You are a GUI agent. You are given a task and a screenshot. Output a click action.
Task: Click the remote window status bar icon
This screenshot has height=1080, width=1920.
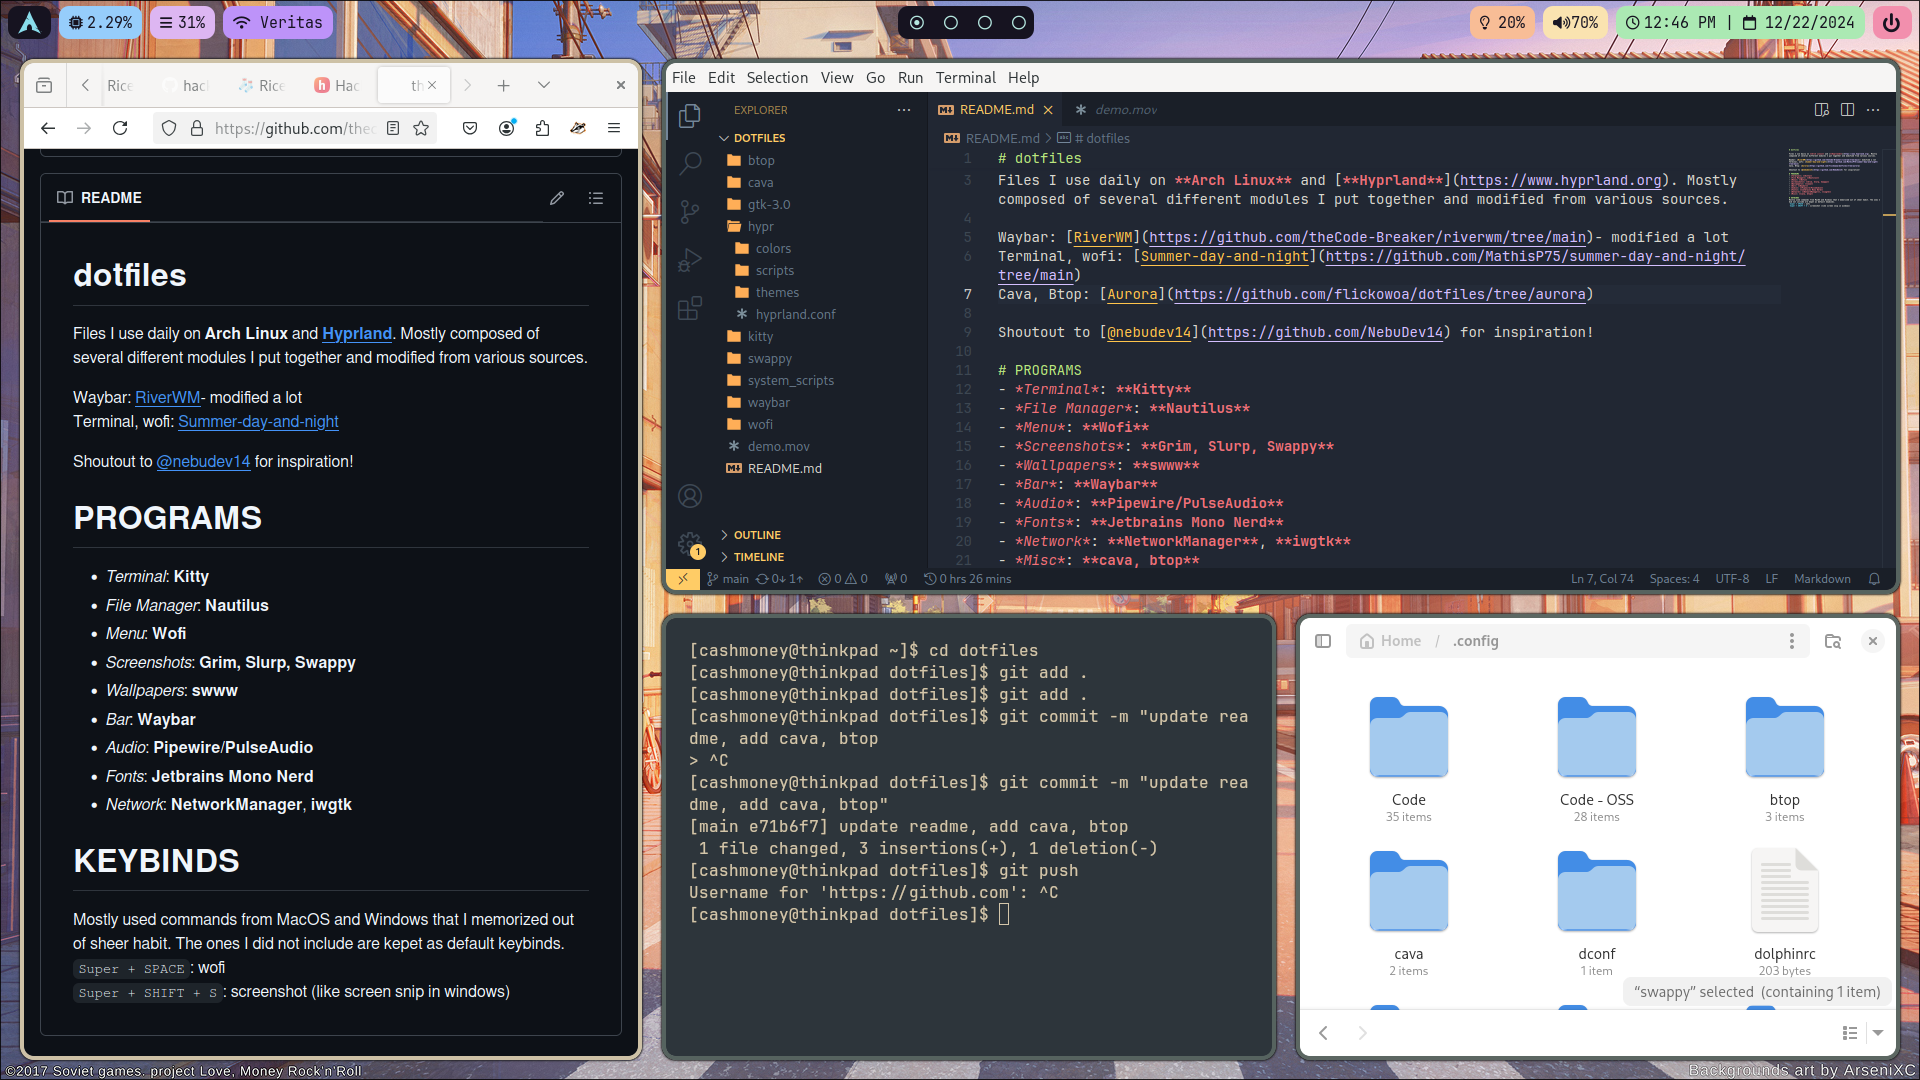click(683, 579)
